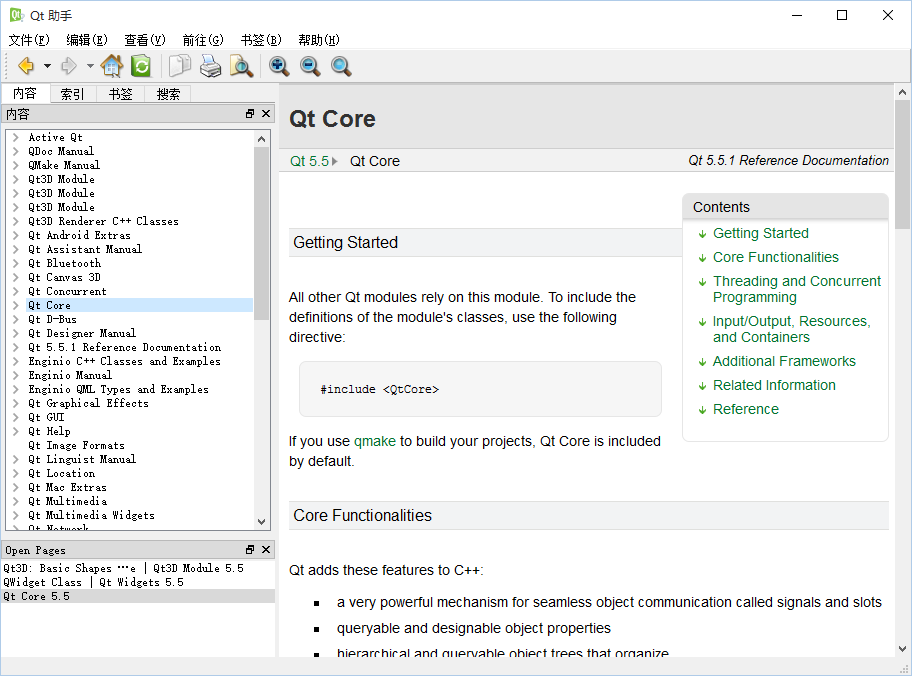The height and width of the screenshot is (676, 912).
Task: Print the document with the printer icon
Action: coord(210,66)
